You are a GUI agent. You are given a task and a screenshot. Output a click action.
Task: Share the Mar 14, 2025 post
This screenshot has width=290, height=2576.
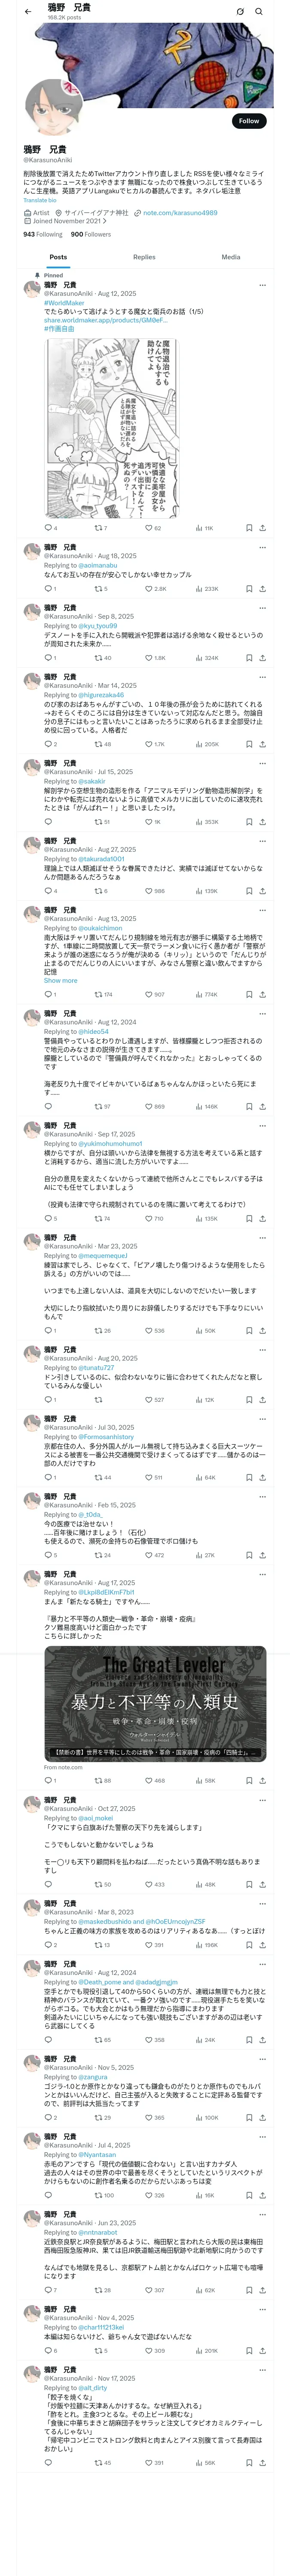coord(262,744)
